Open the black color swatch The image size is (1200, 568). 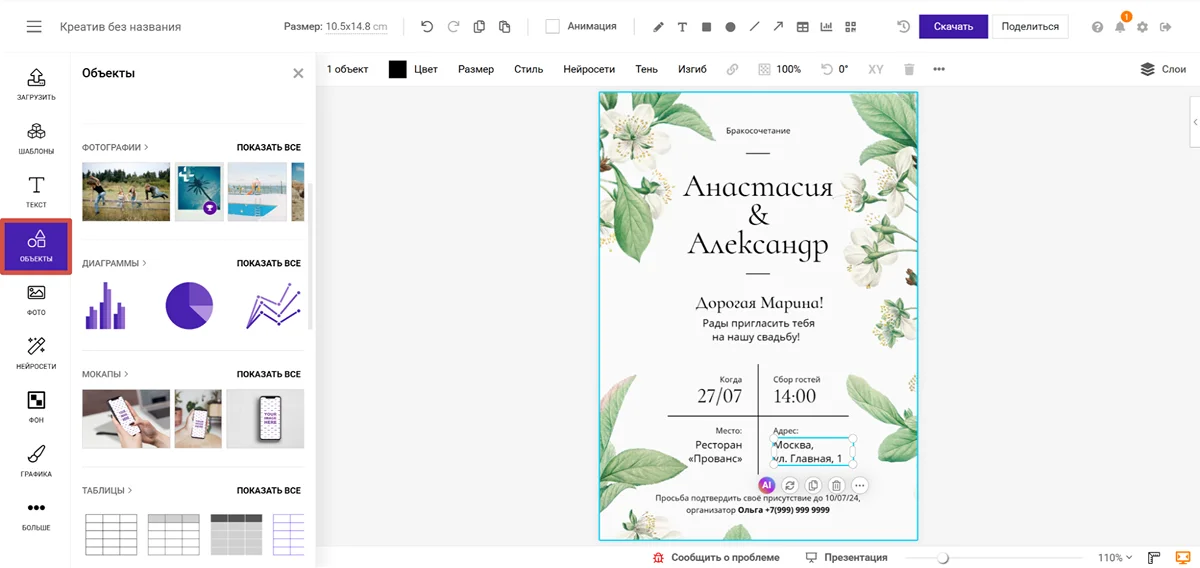pos(398,70)
